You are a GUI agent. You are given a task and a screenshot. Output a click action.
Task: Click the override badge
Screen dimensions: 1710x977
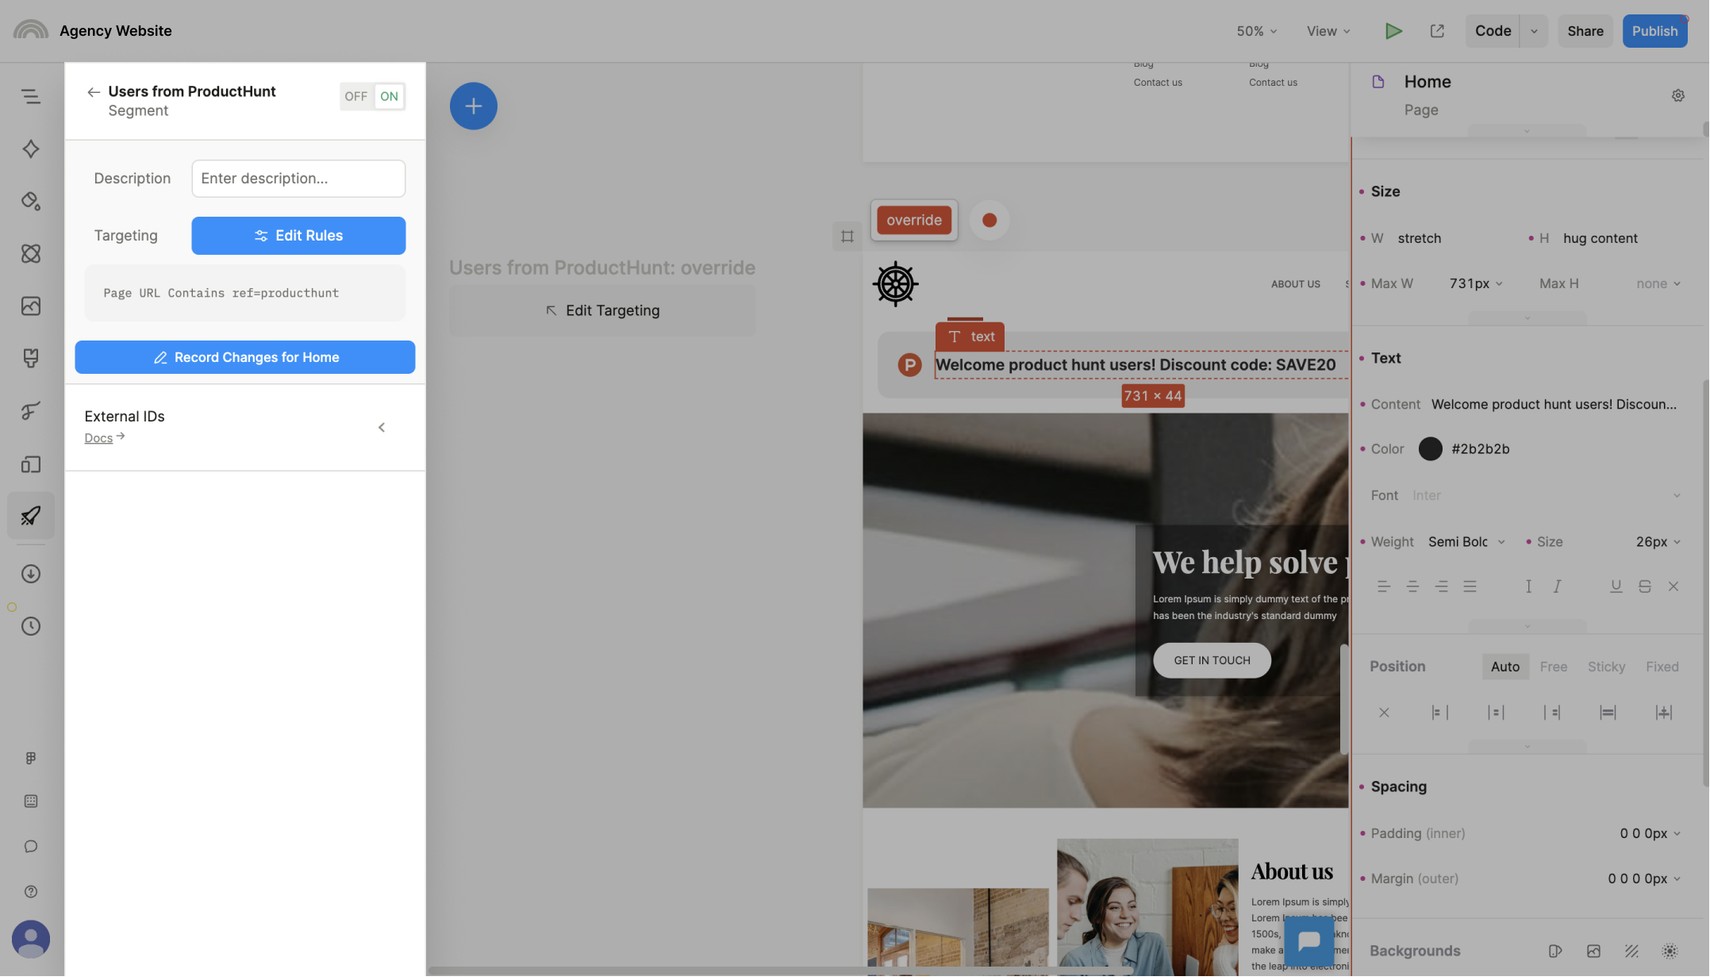[x=914, y=221]
